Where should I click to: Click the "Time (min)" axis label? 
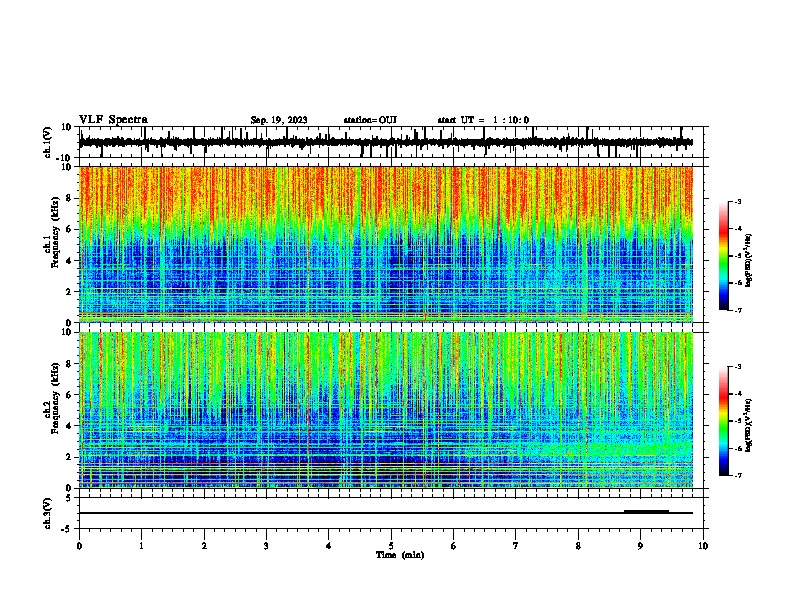pyautogui.click(x=400, y=555)
